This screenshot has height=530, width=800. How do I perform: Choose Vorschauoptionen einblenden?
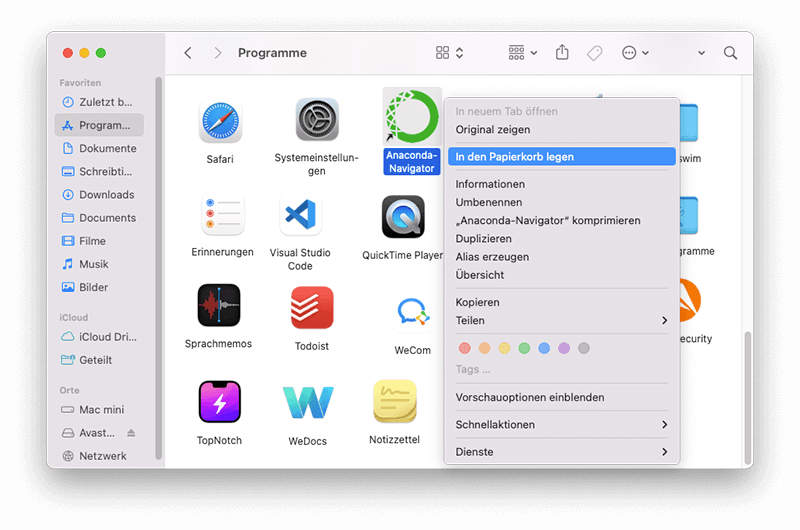pyautogui.click(x=562, y=397)
